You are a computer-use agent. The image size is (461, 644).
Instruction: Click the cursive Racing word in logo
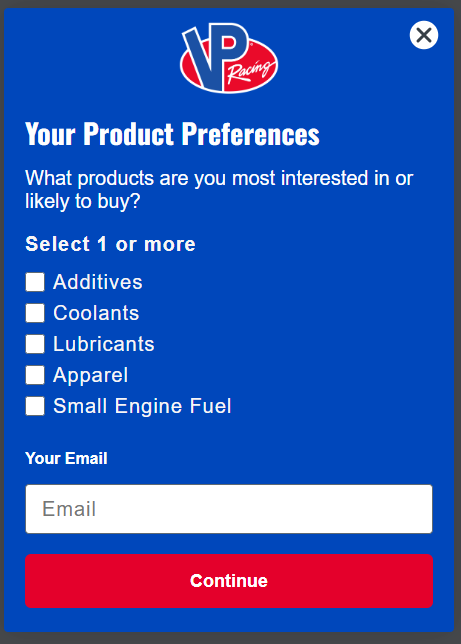pyautogui.click(x=251, y=70)
